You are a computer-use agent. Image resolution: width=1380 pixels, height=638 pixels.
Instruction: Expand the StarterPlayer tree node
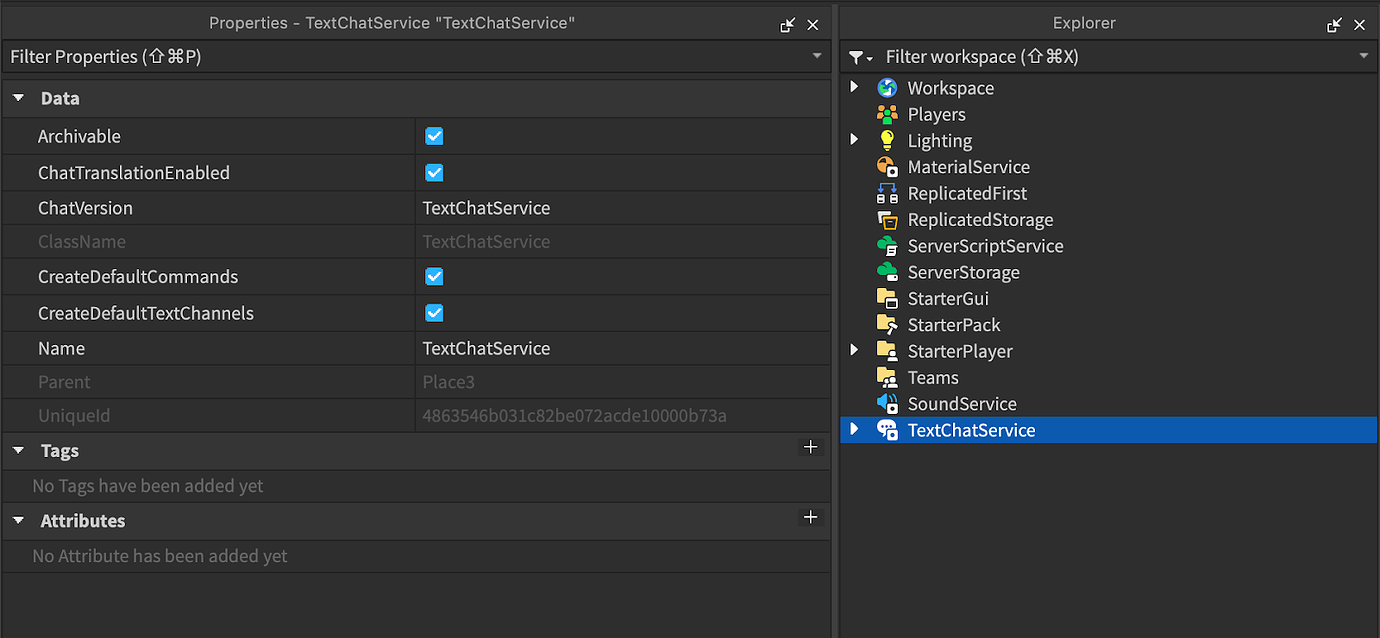click(x=853, y=350)
